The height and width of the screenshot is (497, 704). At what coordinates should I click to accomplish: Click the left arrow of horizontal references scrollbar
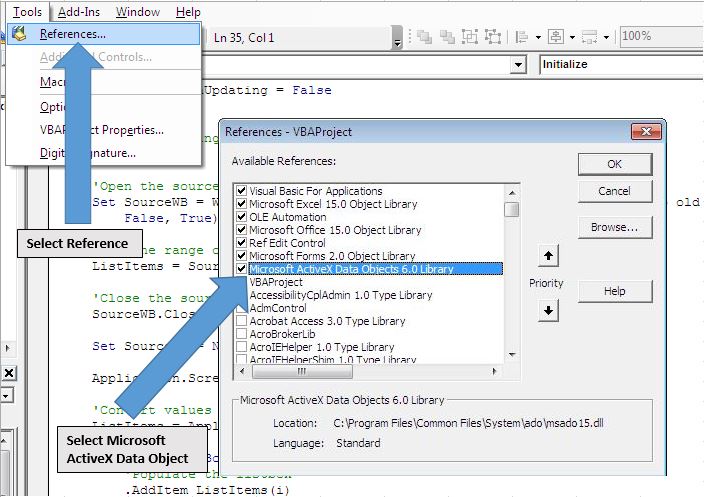242,371
